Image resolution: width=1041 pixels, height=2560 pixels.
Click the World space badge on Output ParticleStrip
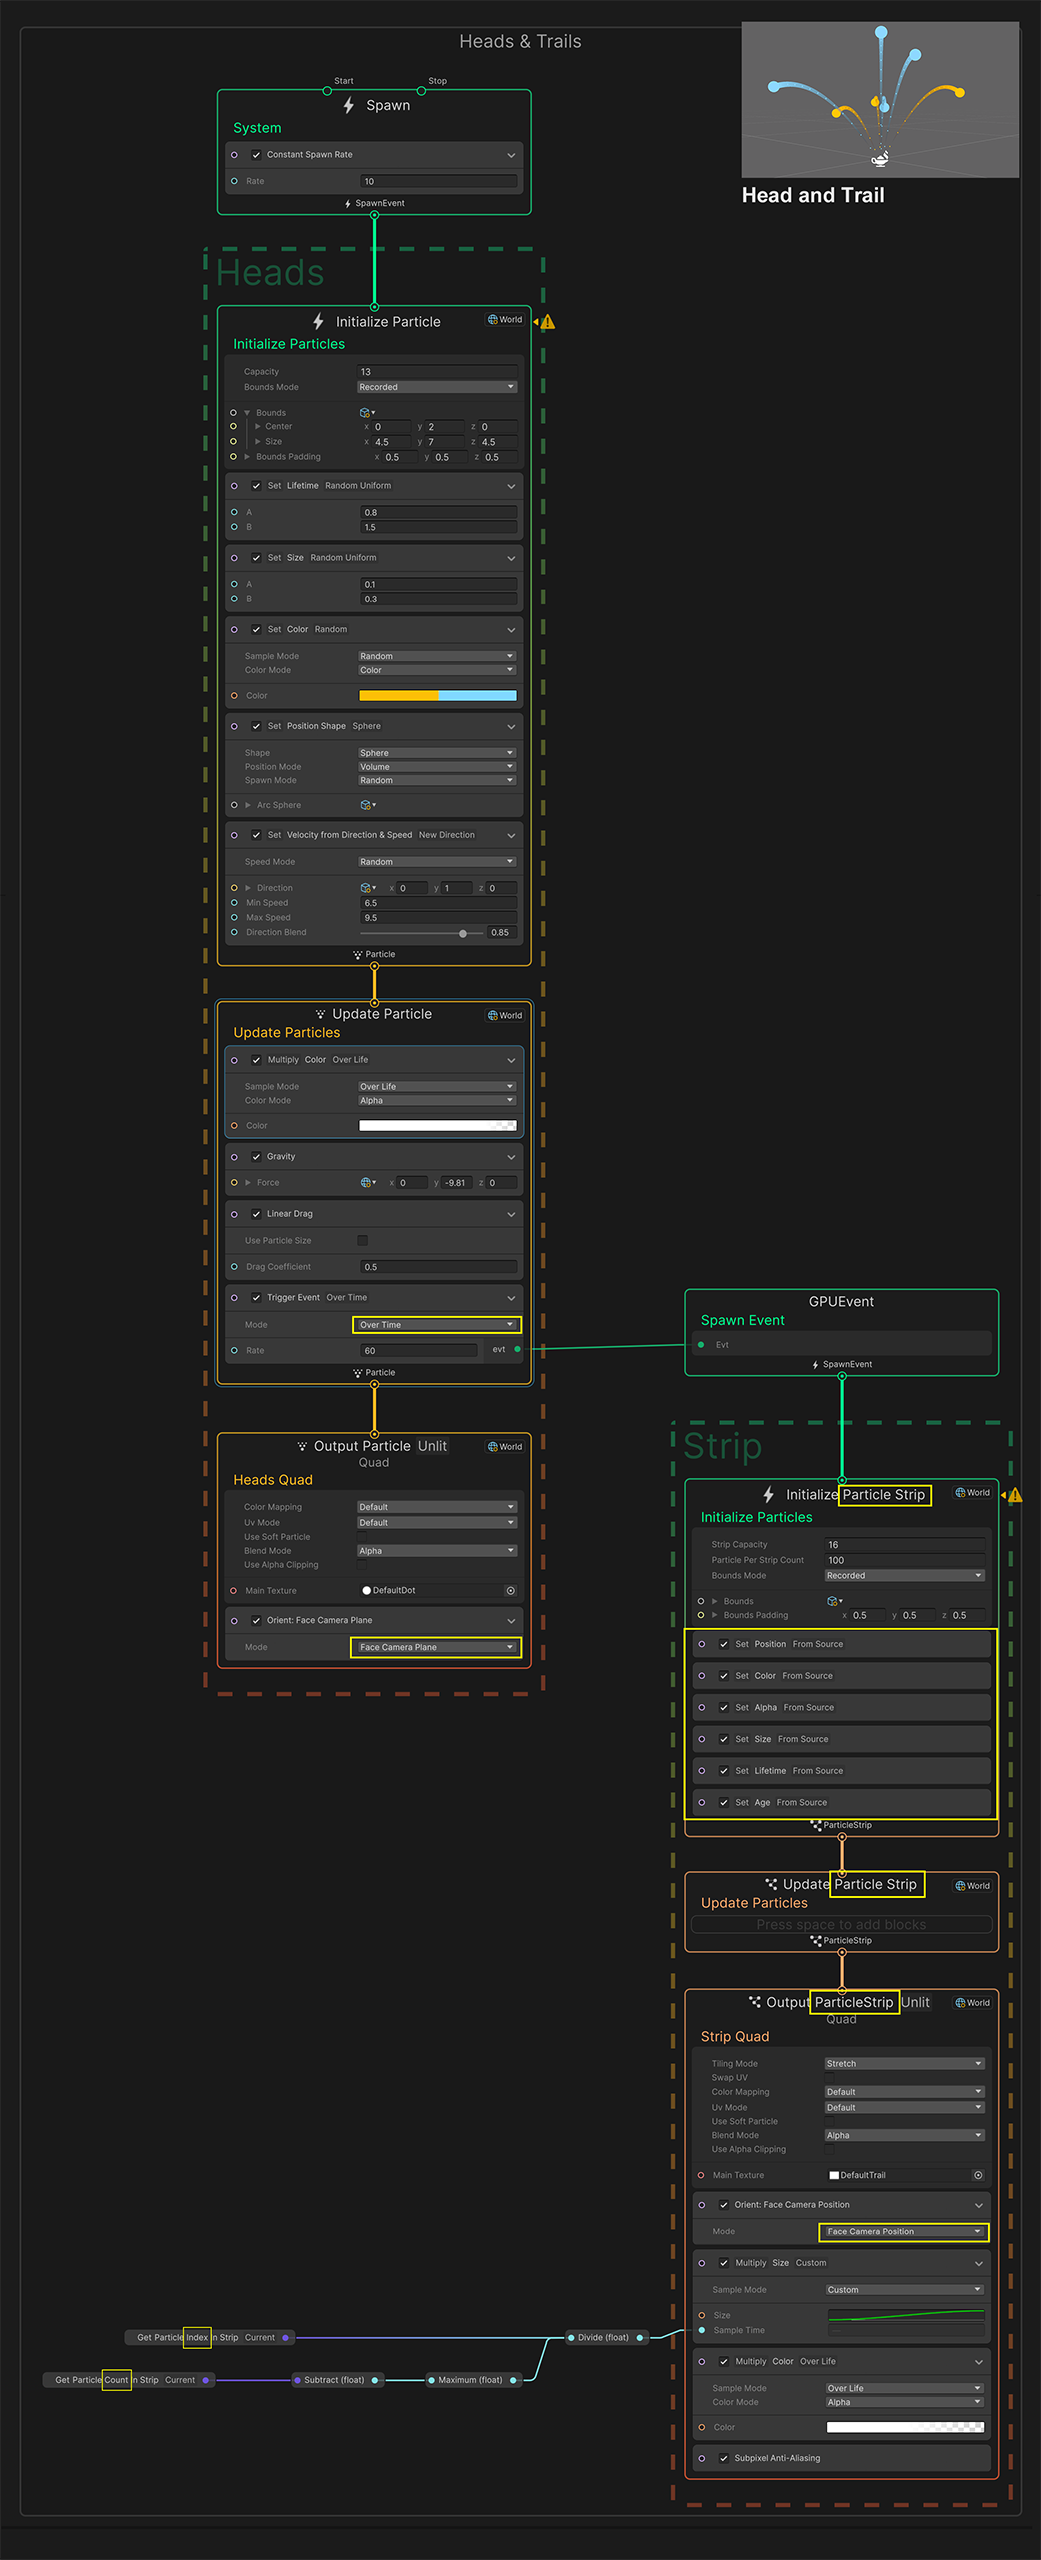(972, 2002)
